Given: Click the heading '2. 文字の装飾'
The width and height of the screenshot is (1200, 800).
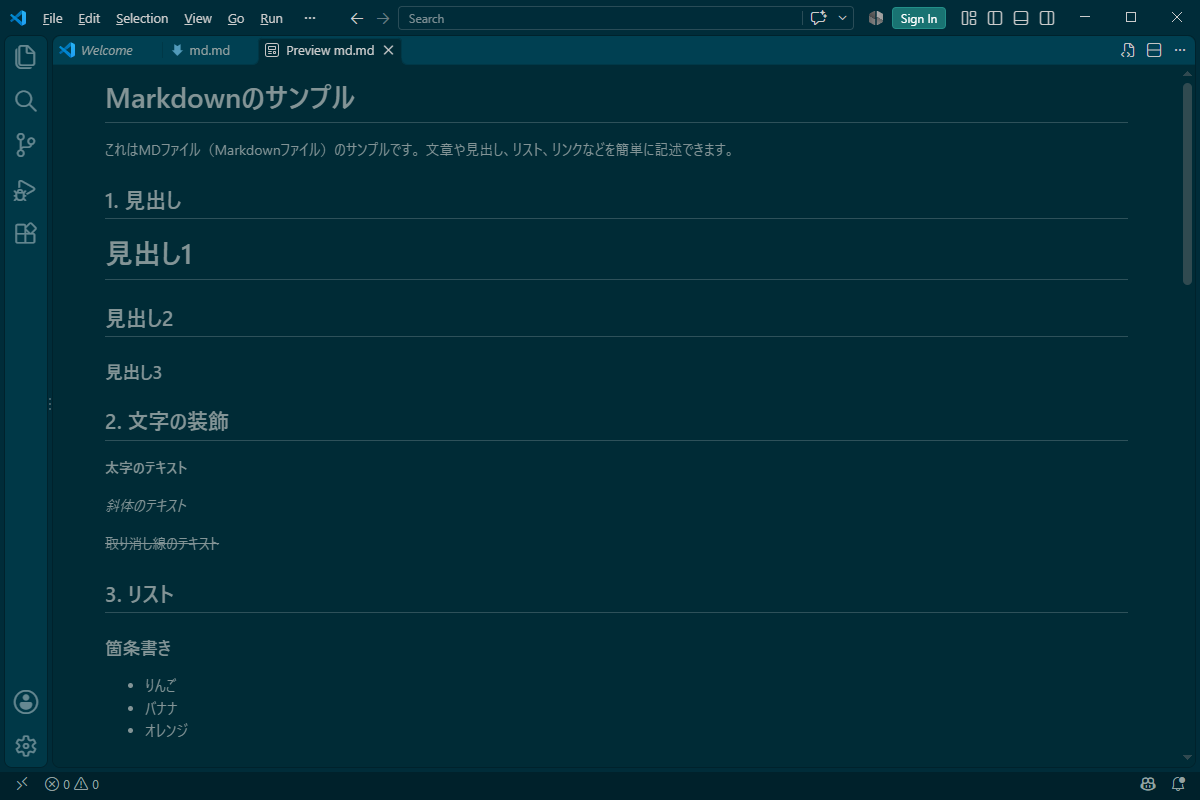Looking at the screenshot, I should [167, 421].
